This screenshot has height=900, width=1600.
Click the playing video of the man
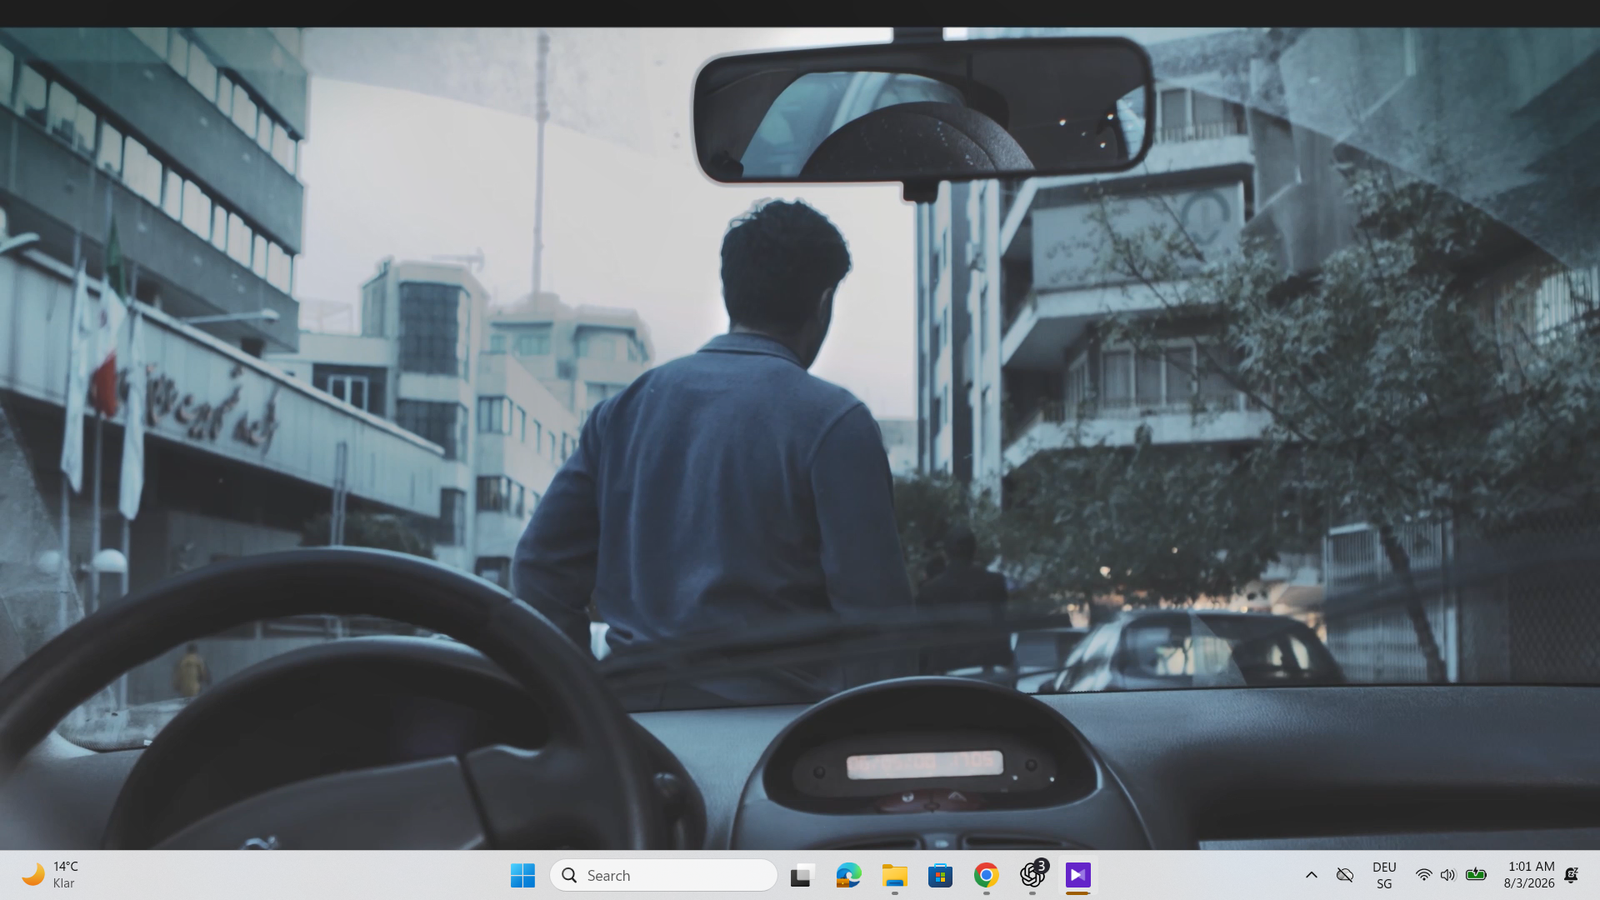click(x=800, y=438)
